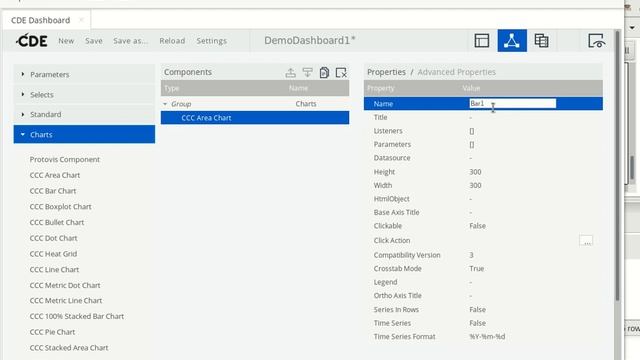Switch to Advanced Properties
This screenshot has width=640, height=360.
click(456, 72)
